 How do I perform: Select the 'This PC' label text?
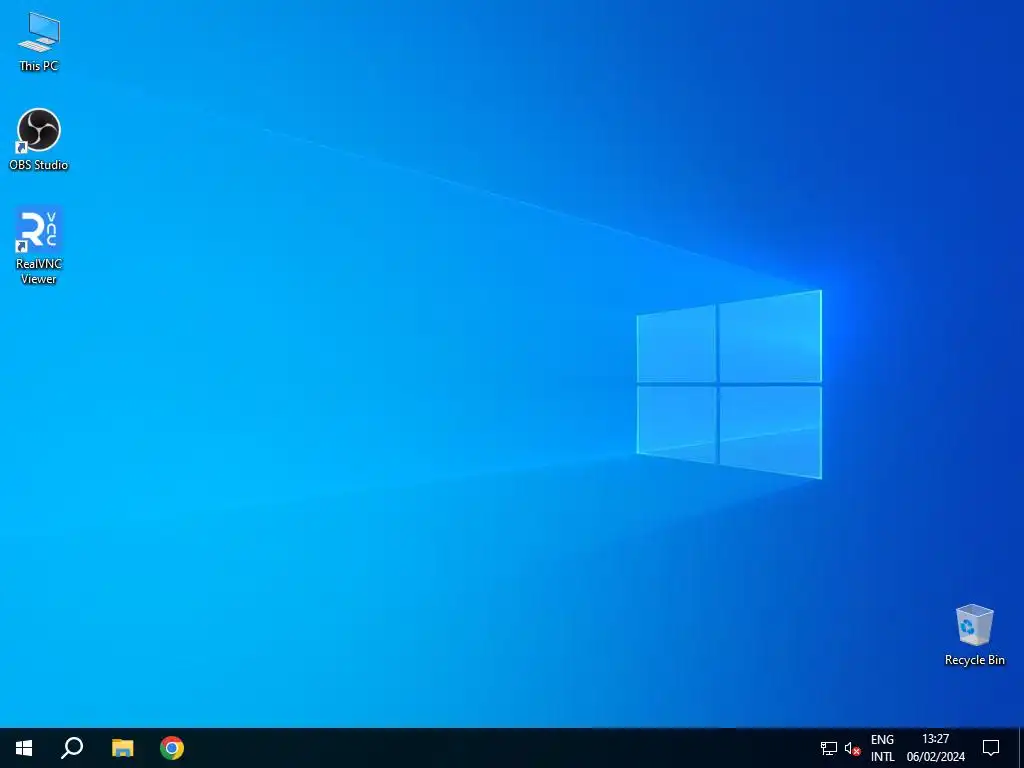point(39,66)
